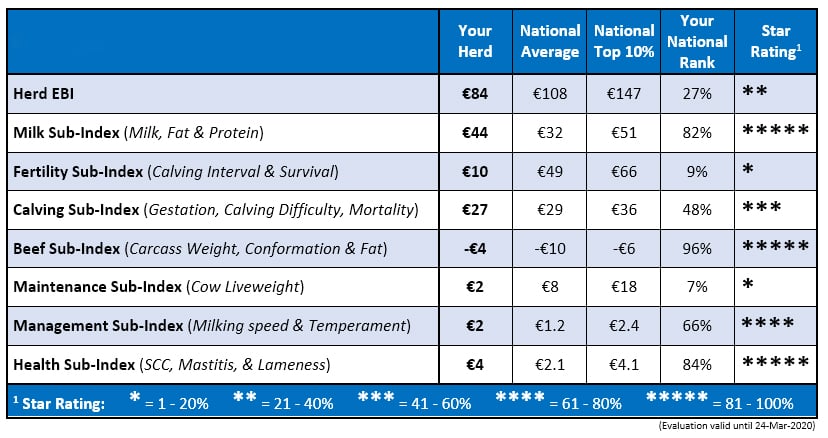This screenshot has width=828, height=438.
Task: Select the Management Sub-Index four-star rating
Action: click(x=768, y=324)
